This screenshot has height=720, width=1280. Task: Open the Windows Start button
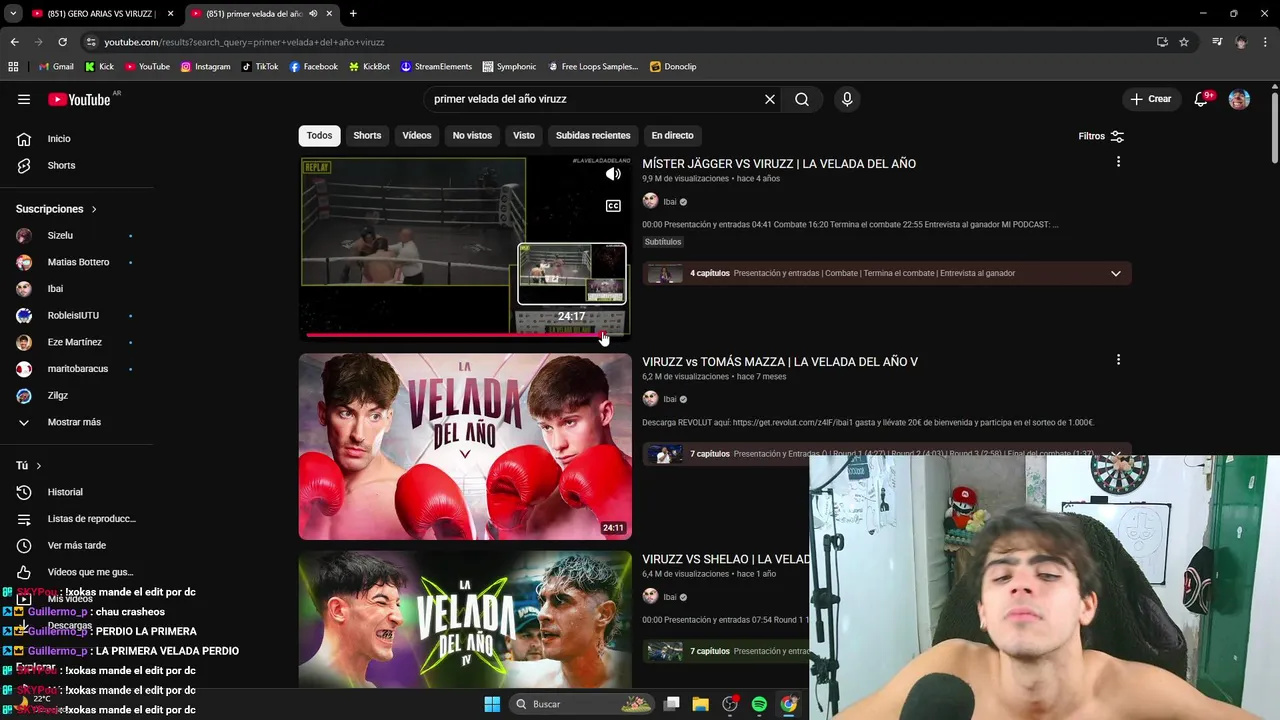(x=492, y=704)
